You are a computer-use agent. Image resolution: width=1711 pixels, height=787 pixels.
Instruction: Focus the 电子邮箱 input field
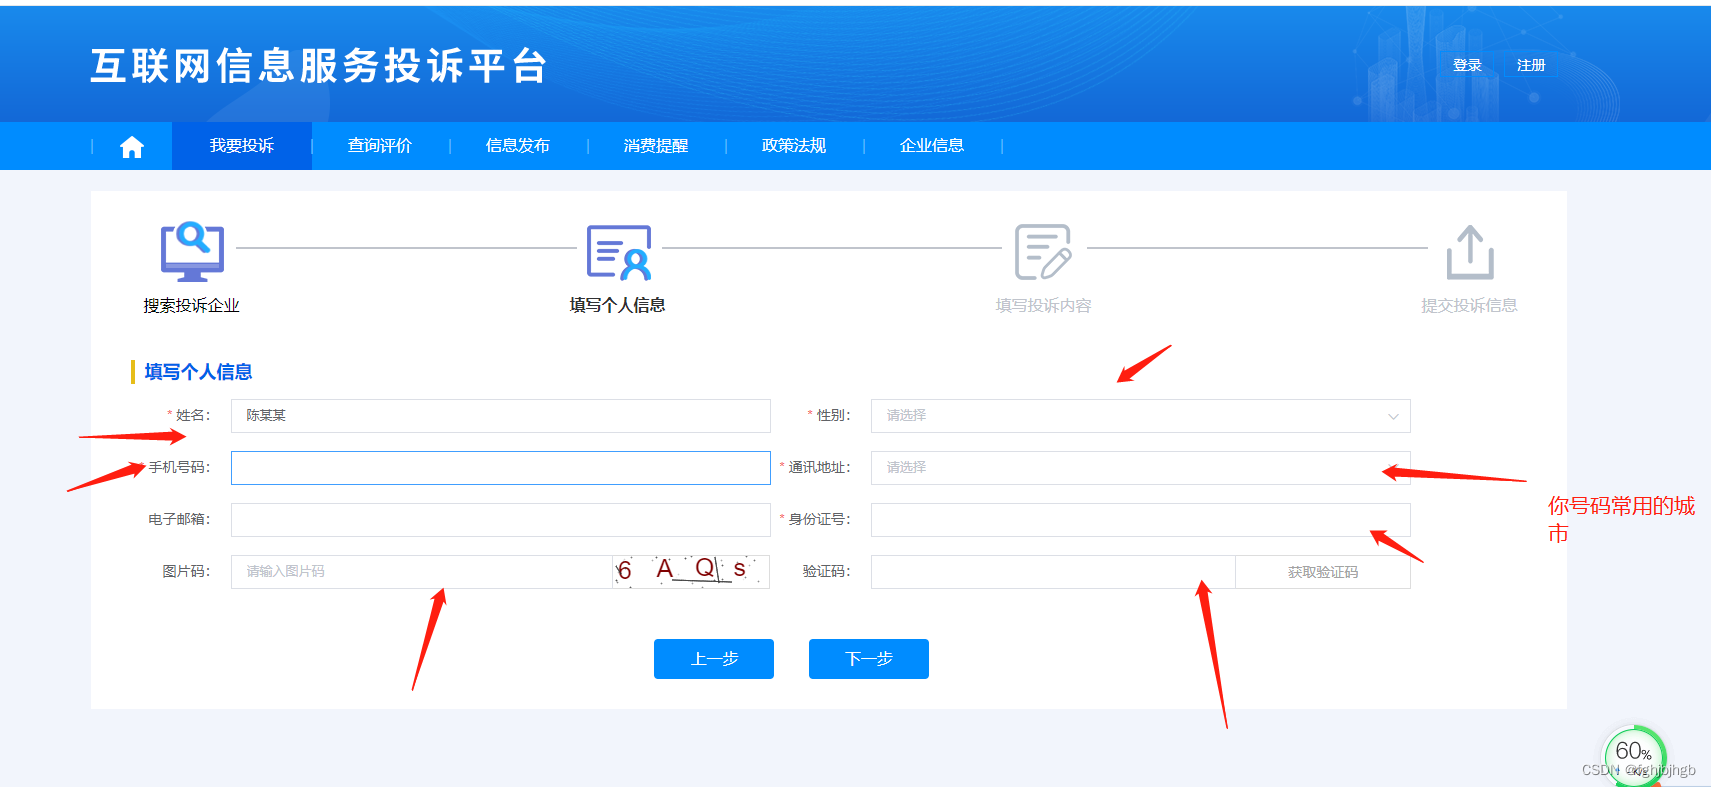[x=500, y=520]
